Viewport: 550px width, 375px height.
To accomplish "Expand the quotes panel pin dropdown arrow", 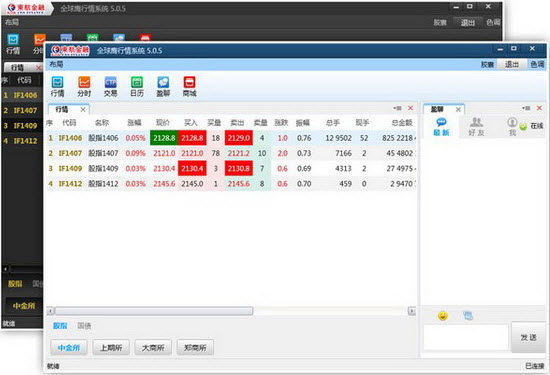I will point(397,108).
